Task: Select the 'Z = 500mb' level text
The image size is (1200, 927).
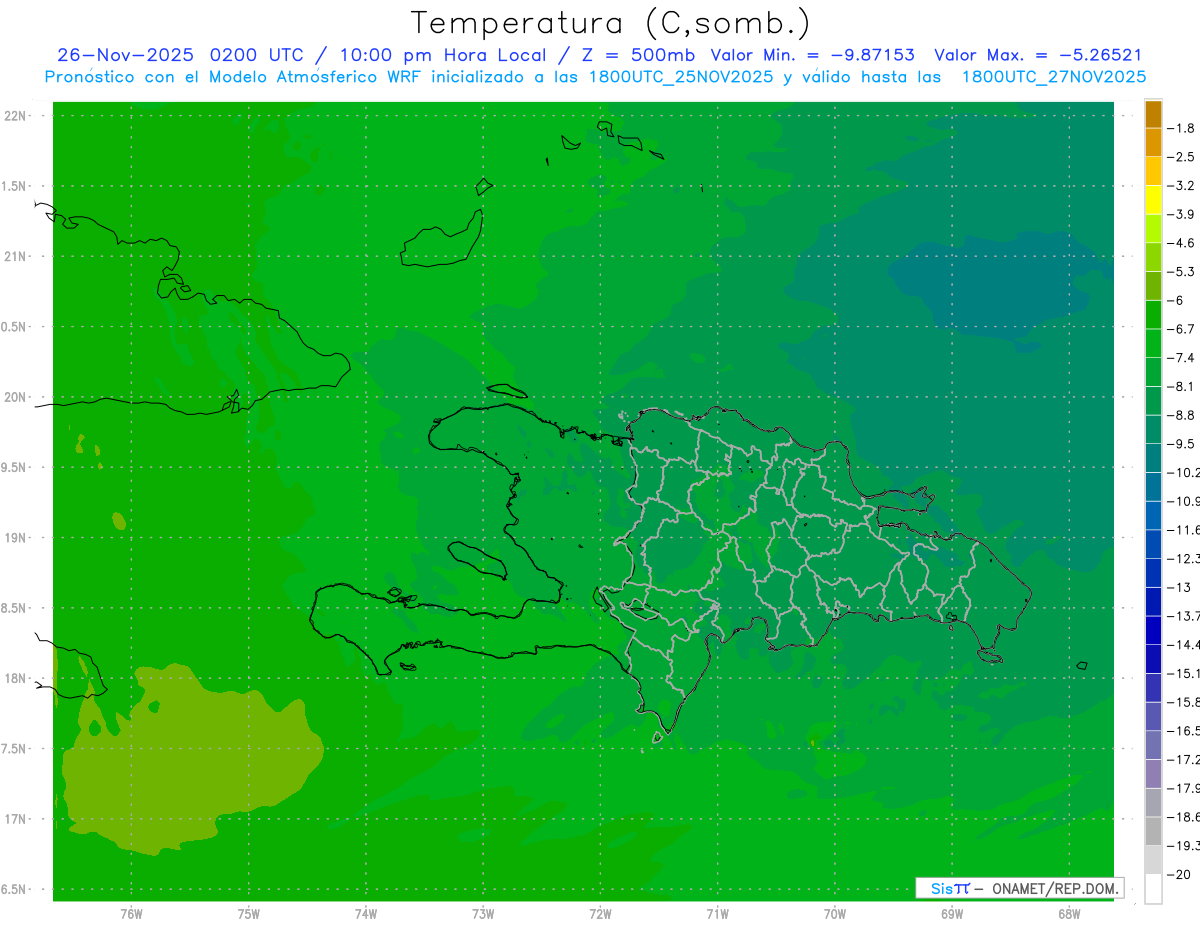Action: pos(636,55)
